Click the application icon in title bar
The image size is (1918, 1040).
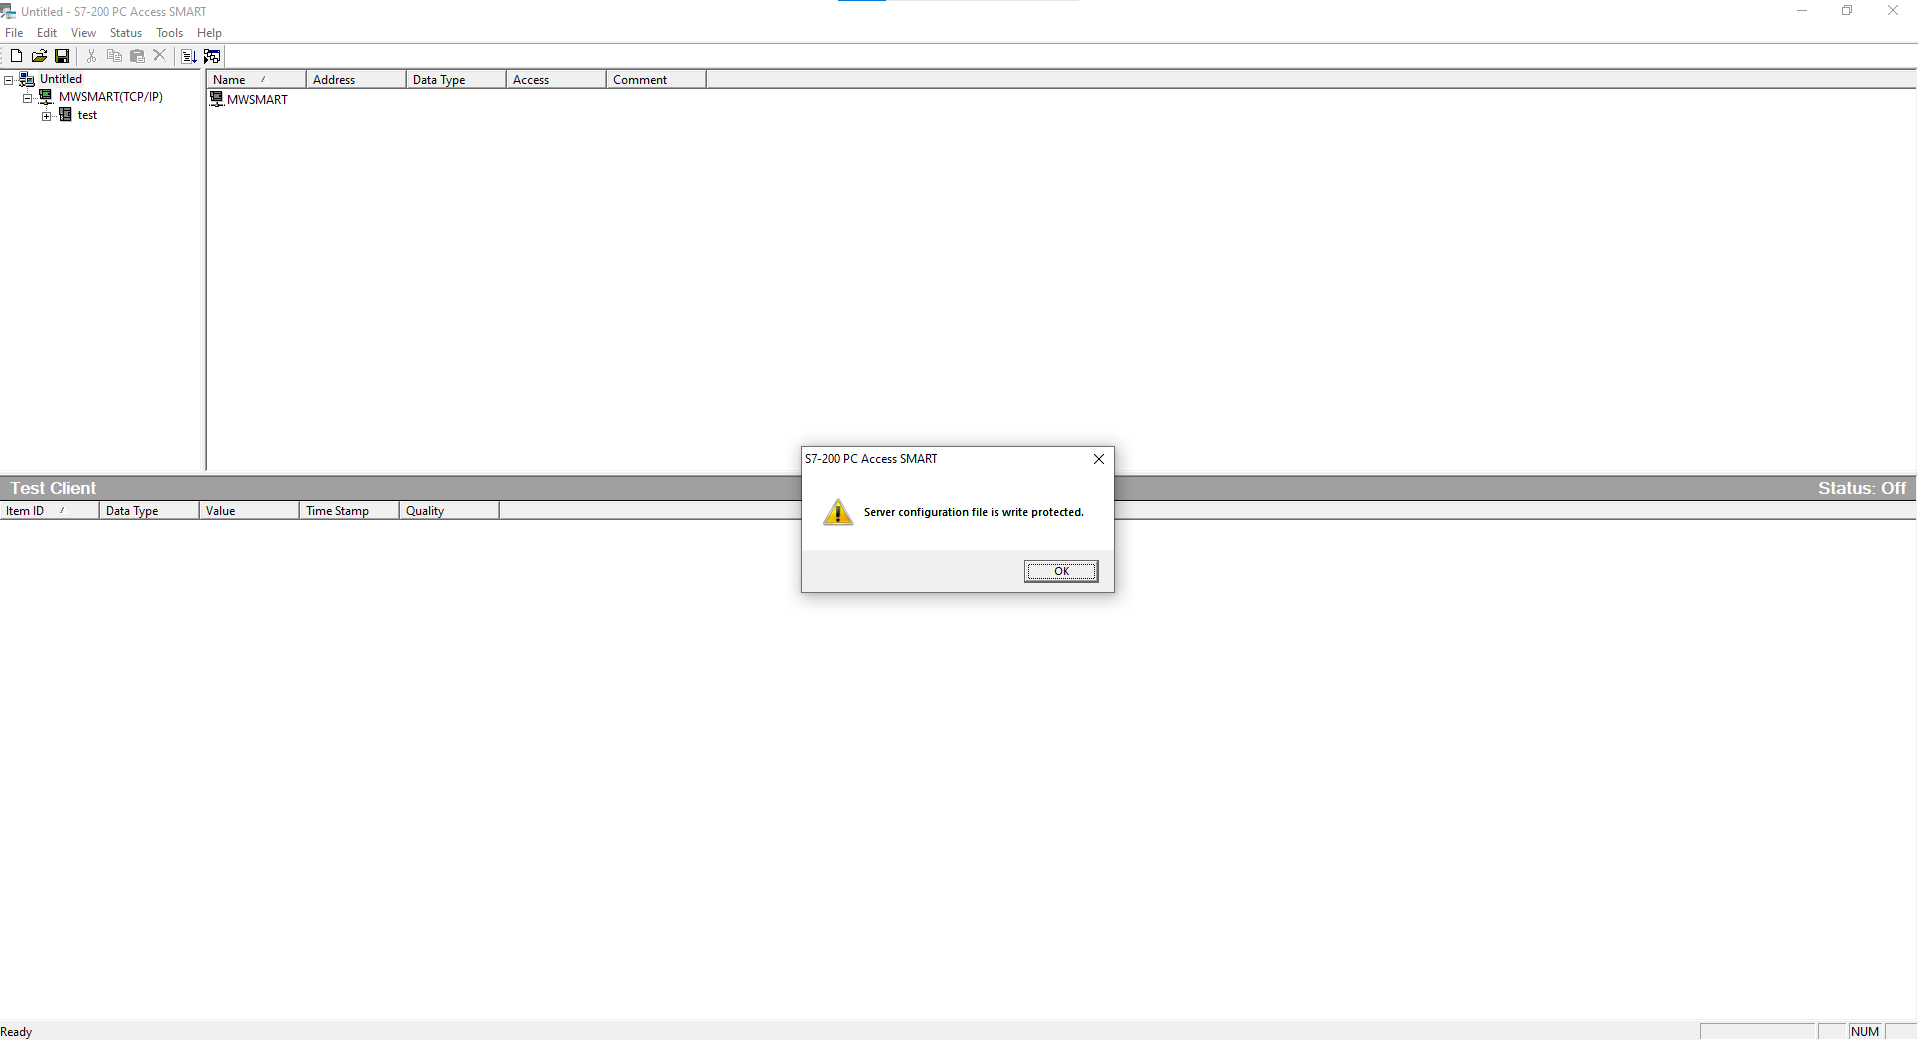tap(8, 11)
